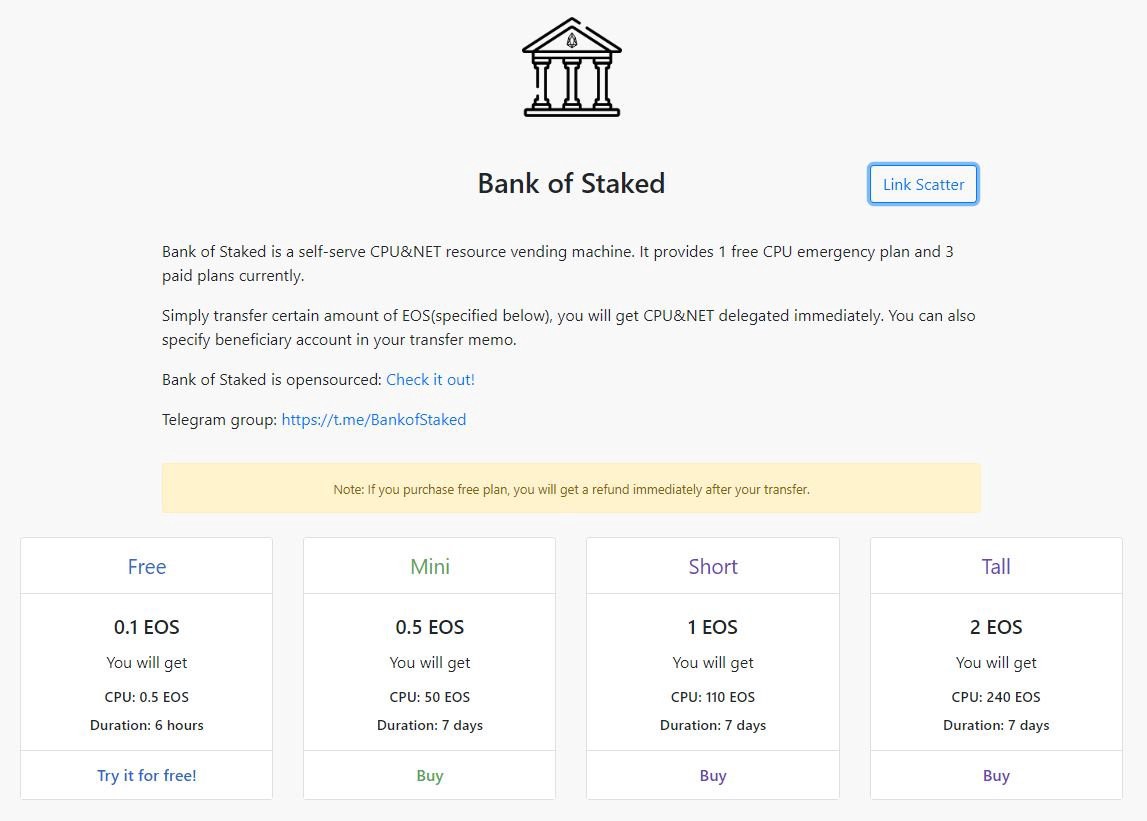Select the Tall plan header
The image size is (1147, 821).
tap(995, 566)
